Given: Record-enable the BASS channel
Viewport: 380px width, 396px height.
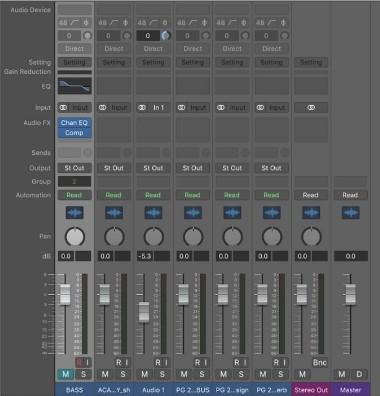Looking at the screenshot, I should tap(79, 362).
